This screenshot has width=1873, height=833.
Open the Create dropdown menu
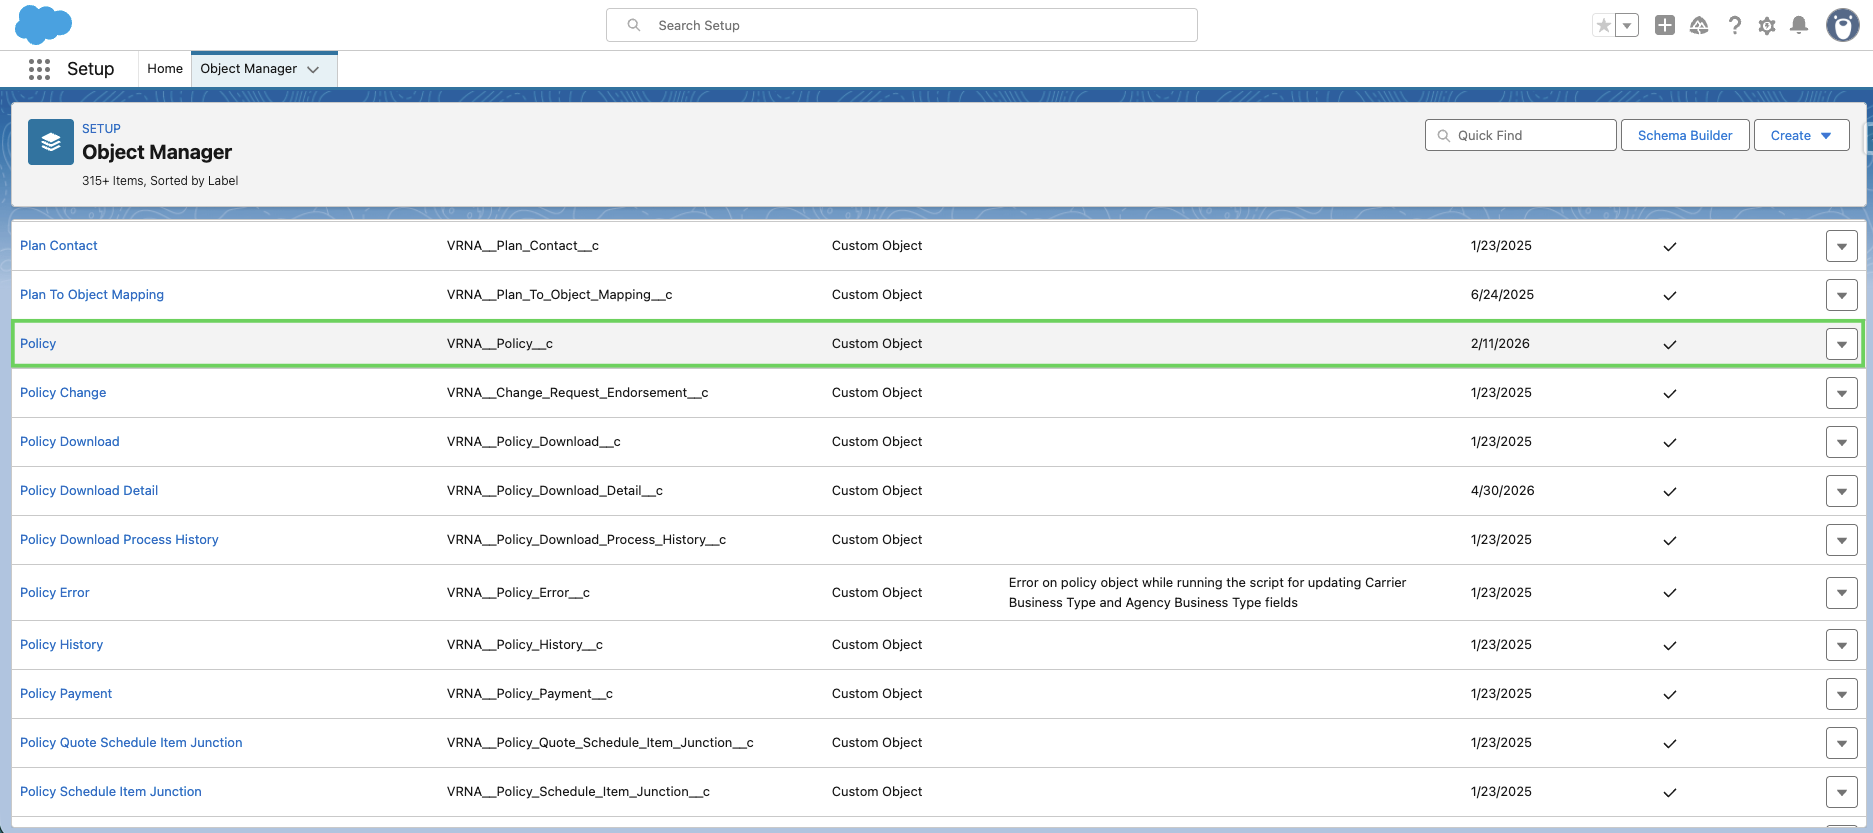(x=1802, y=135)
